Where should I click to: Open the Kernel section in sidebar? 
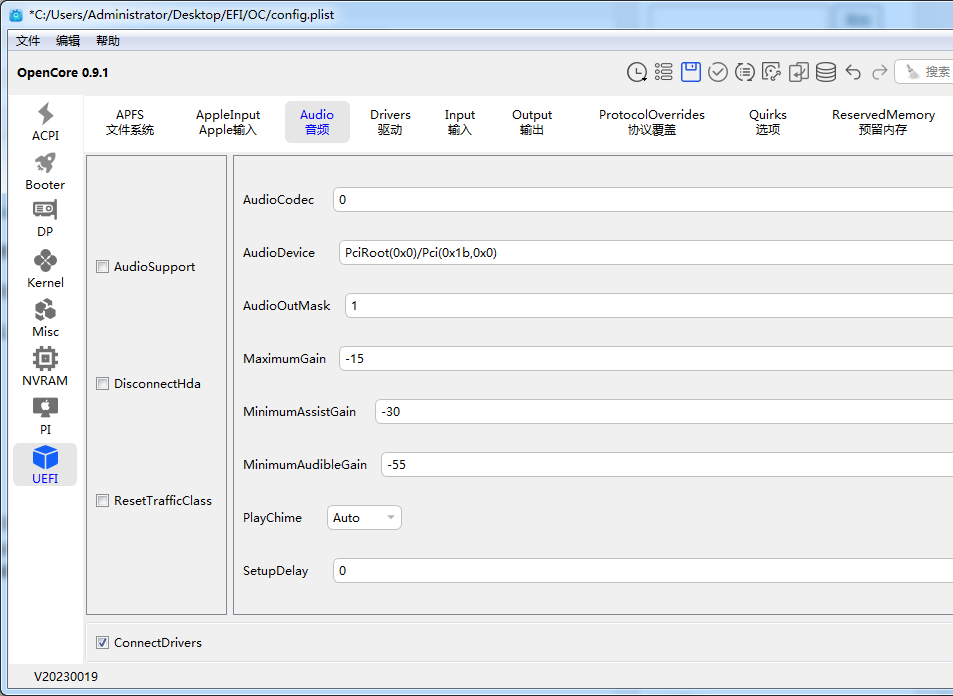[45, 269]
